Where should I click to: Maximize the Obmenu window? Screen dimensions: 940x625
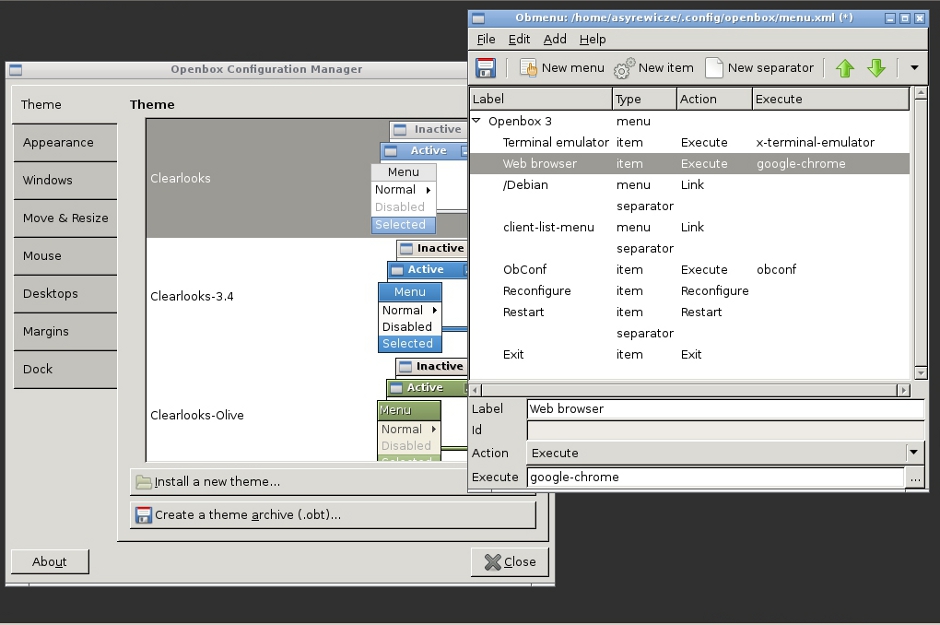pyautogui.click(x=905, y=19)
